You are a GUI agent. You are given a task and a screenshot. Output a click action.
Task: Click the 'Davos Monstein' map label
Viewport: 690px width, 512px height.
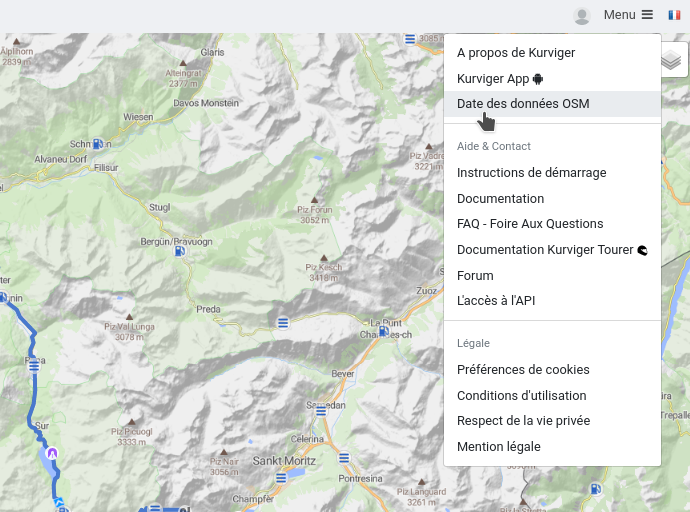(x=206, y=103)
